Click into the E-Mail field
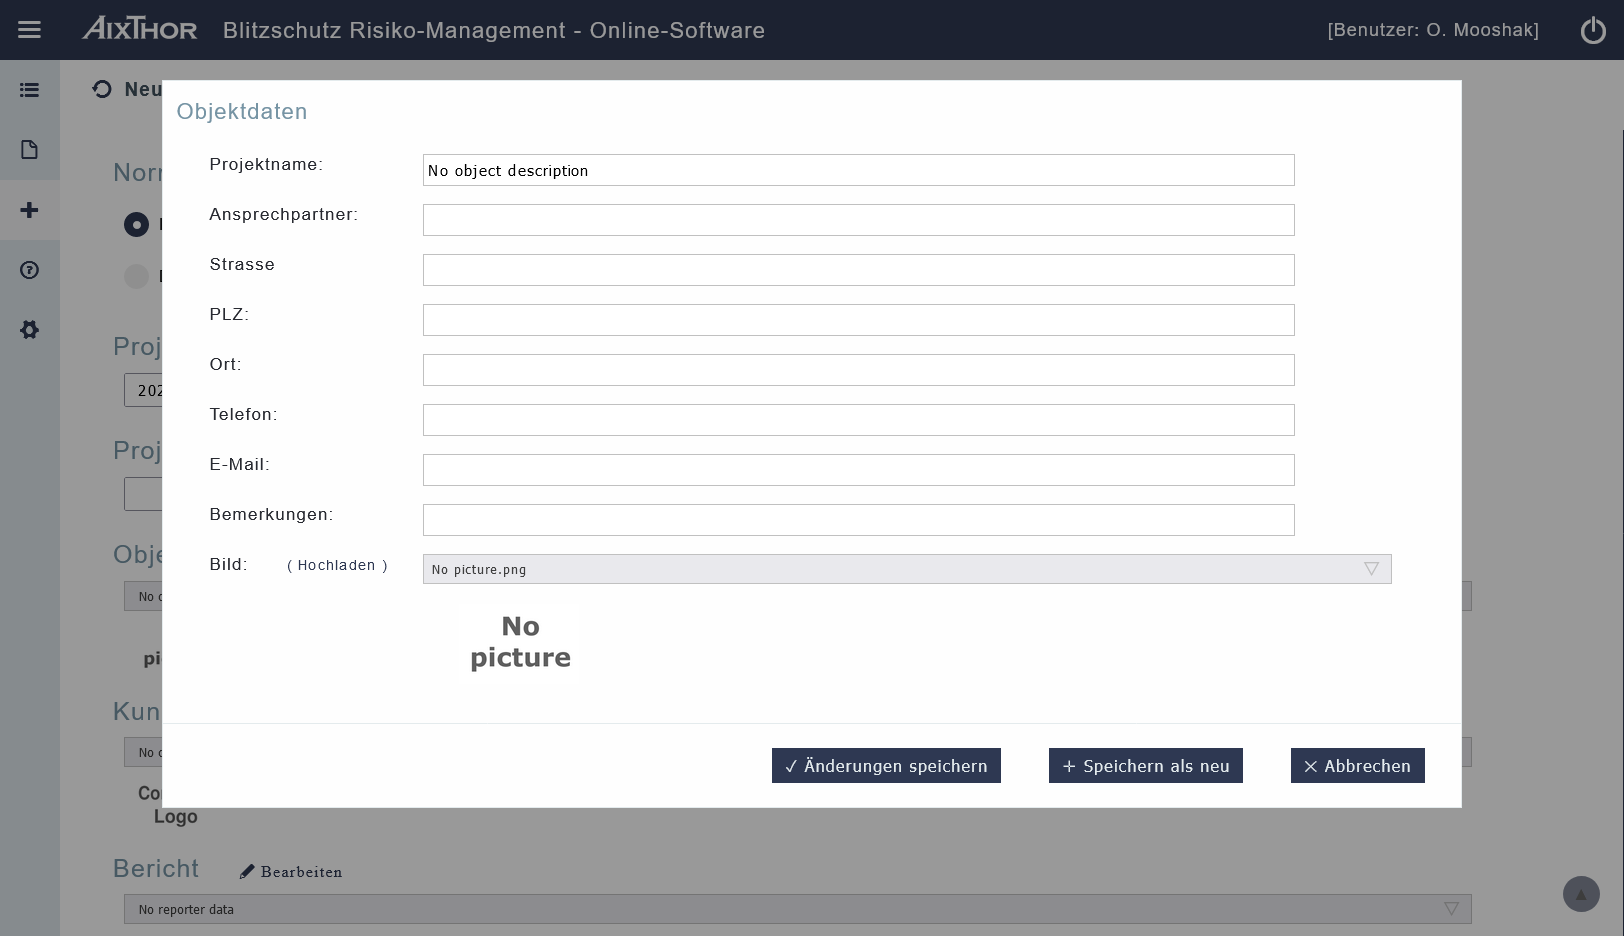This screenshot has width=1624, height=936. click(858, 470)
